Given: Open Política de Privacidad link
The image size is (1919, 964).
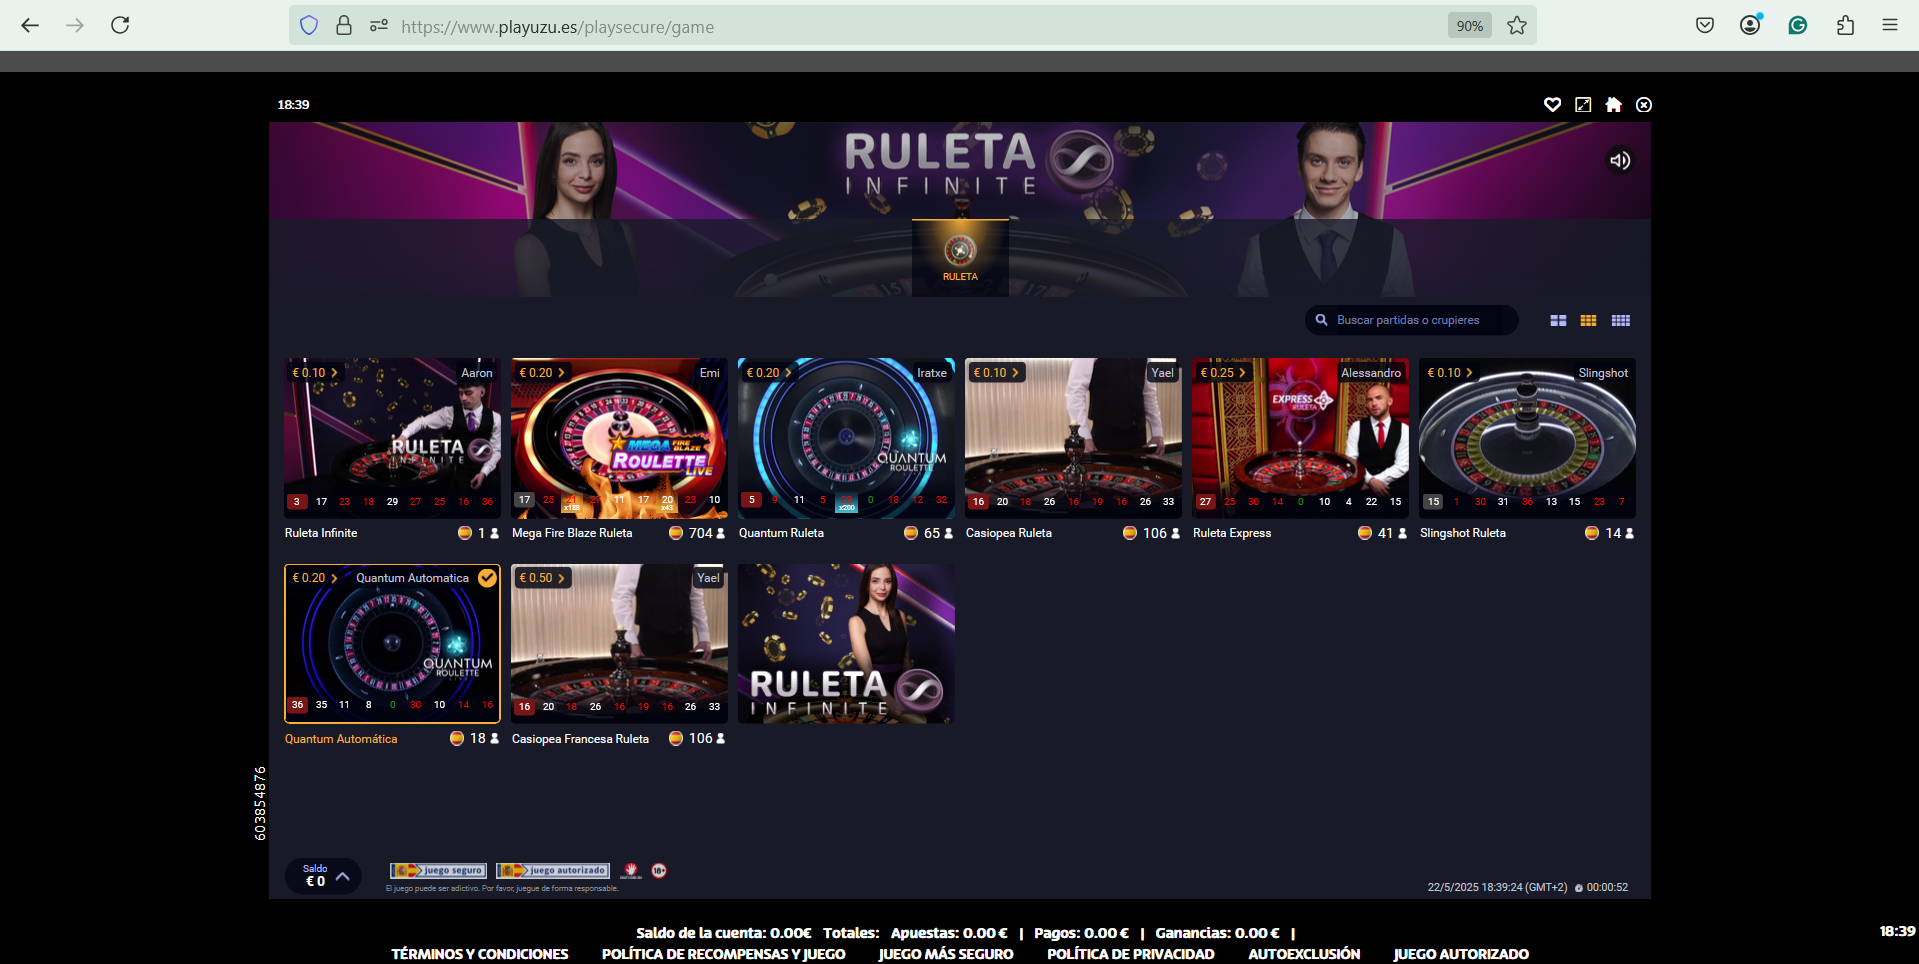Looking at the screenshot, I should pyautogui.click(x=1131, y=954).
